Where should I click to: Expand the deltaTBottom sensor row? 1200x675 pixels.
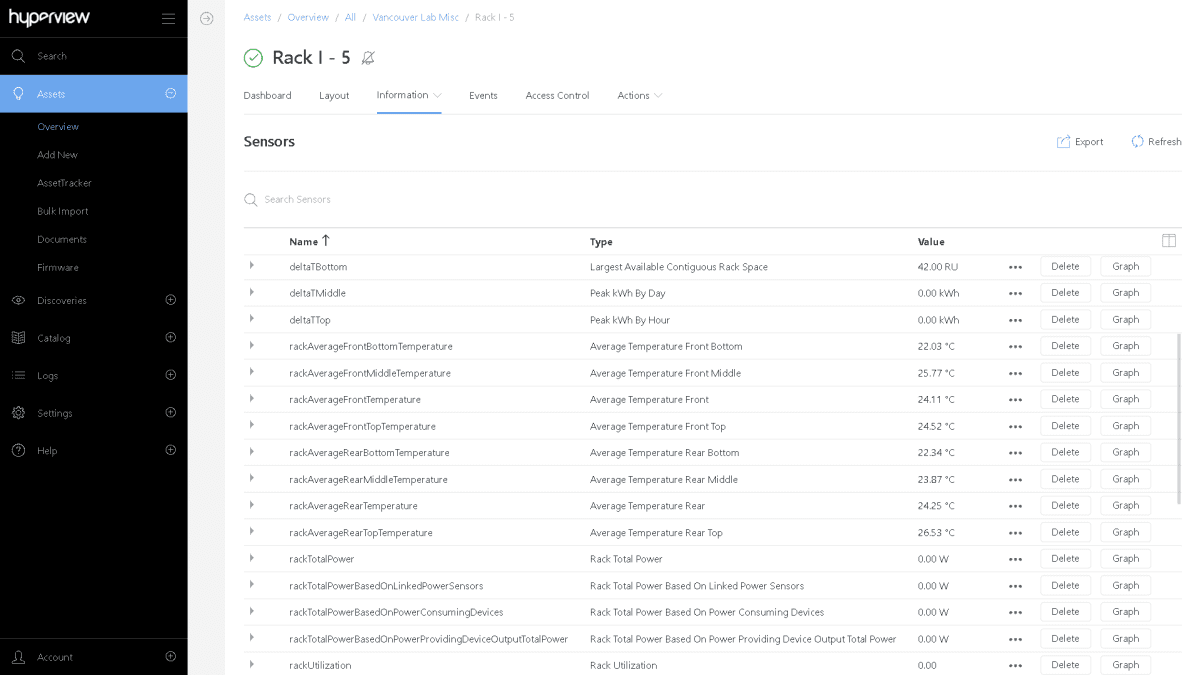point(251,266)
